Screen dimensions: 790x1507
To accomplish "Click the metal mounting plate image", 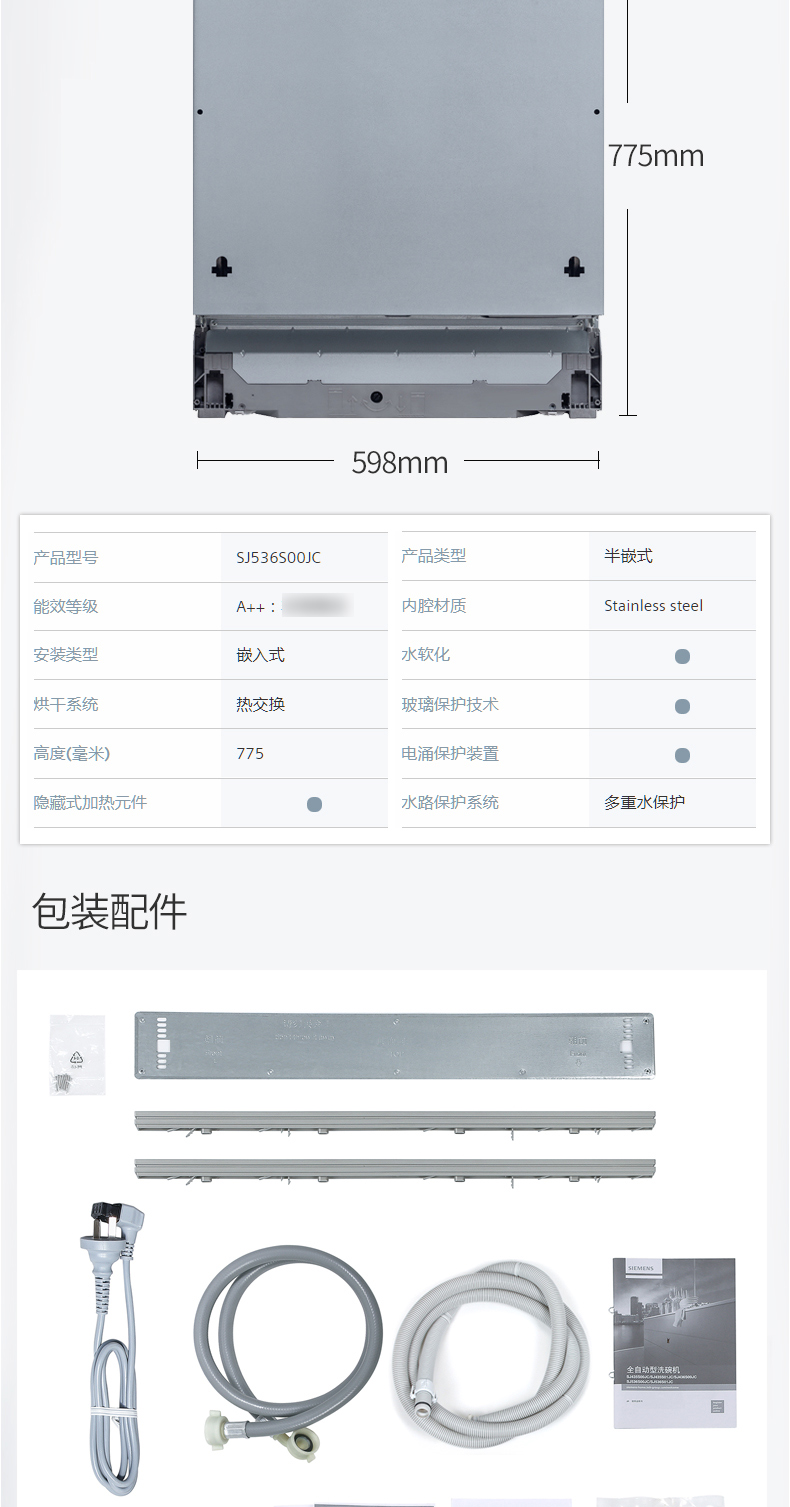I will [x=395, y=1045].
